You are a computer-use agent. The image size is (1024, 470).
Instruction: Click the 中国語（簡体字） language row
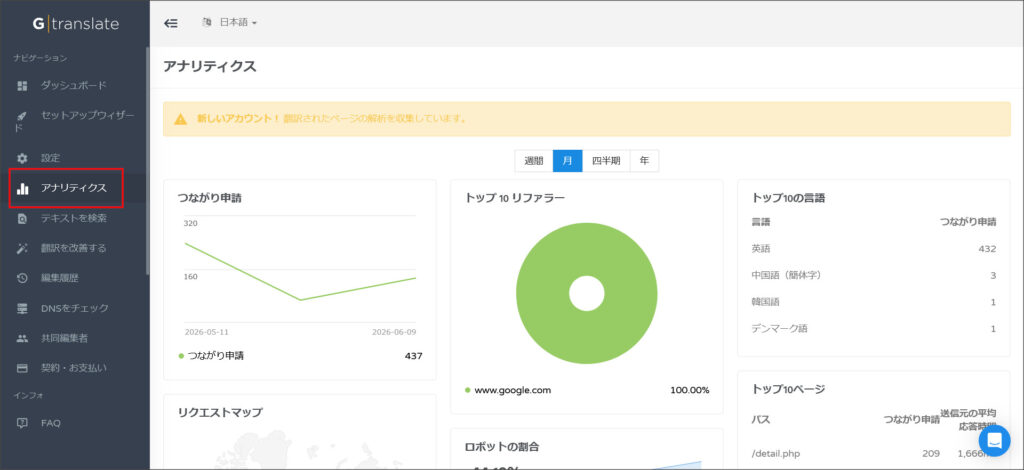point(874,275)
